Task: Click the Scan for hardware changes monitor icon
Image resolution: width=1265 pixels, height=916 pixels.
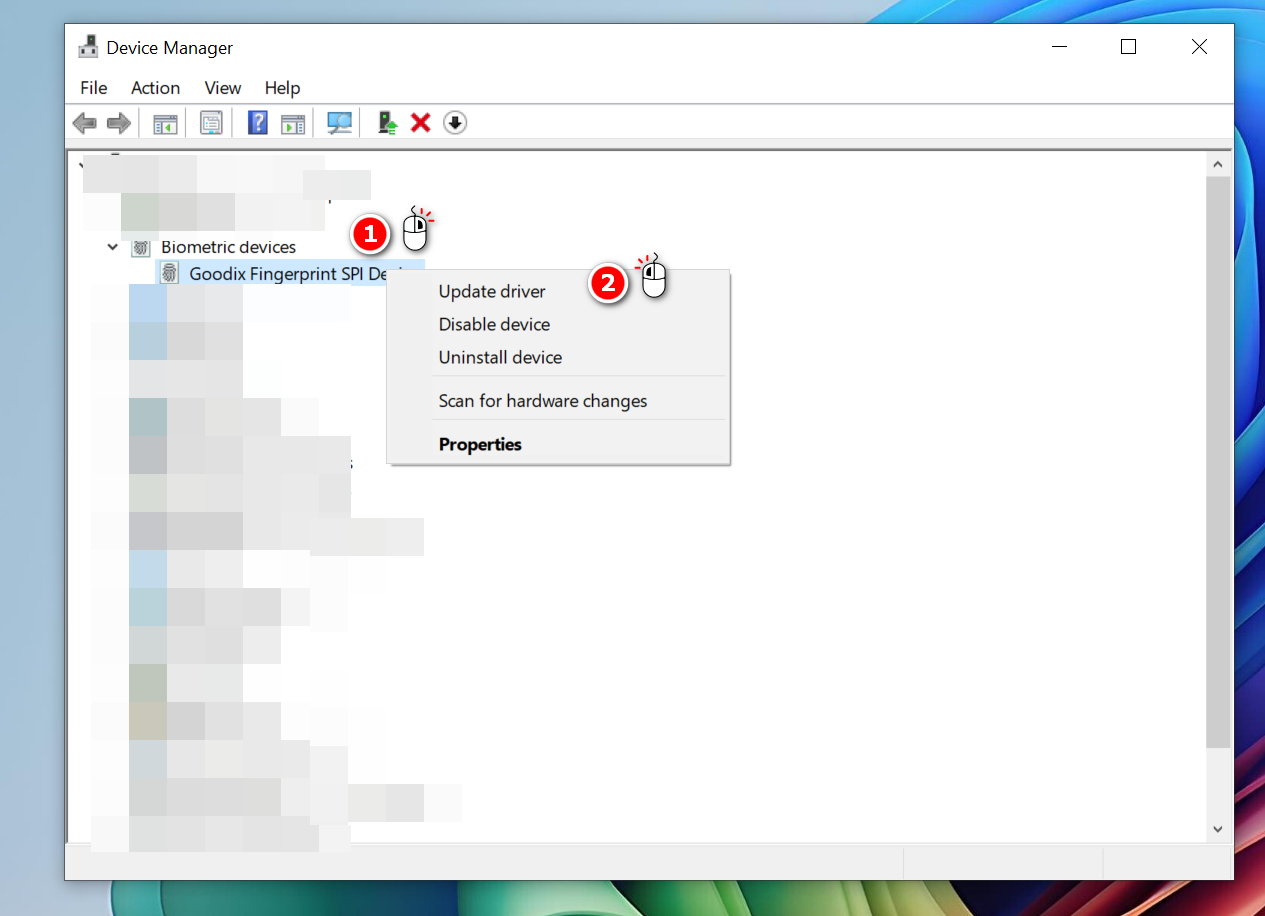Action: coord(340,123)
